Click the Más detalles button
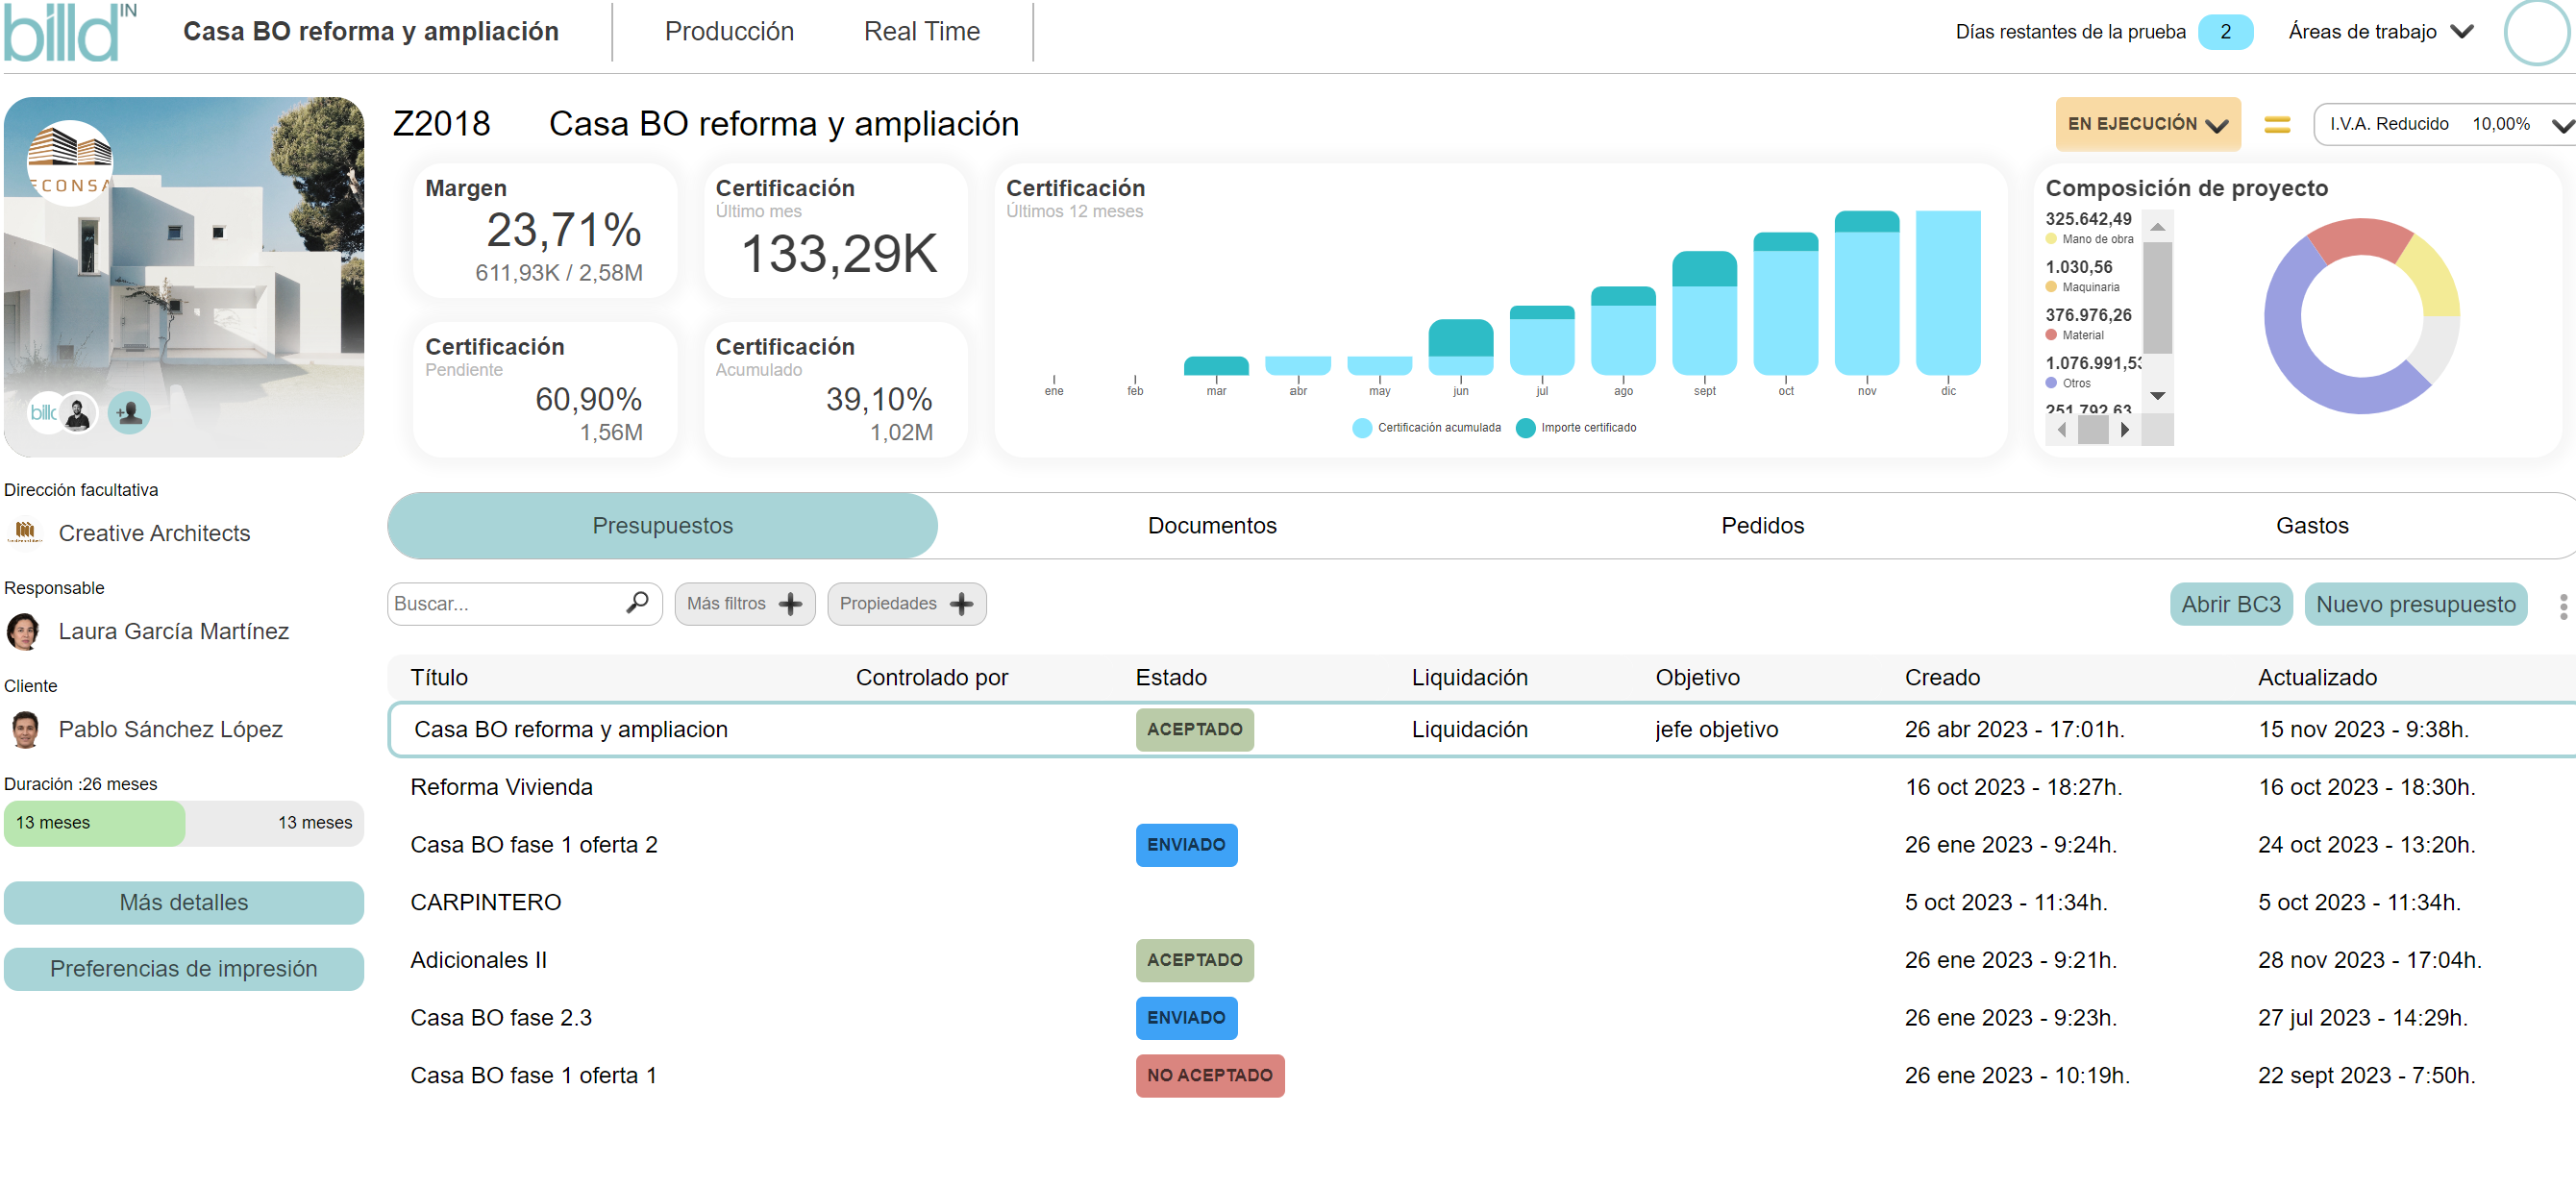 (184, 902)
